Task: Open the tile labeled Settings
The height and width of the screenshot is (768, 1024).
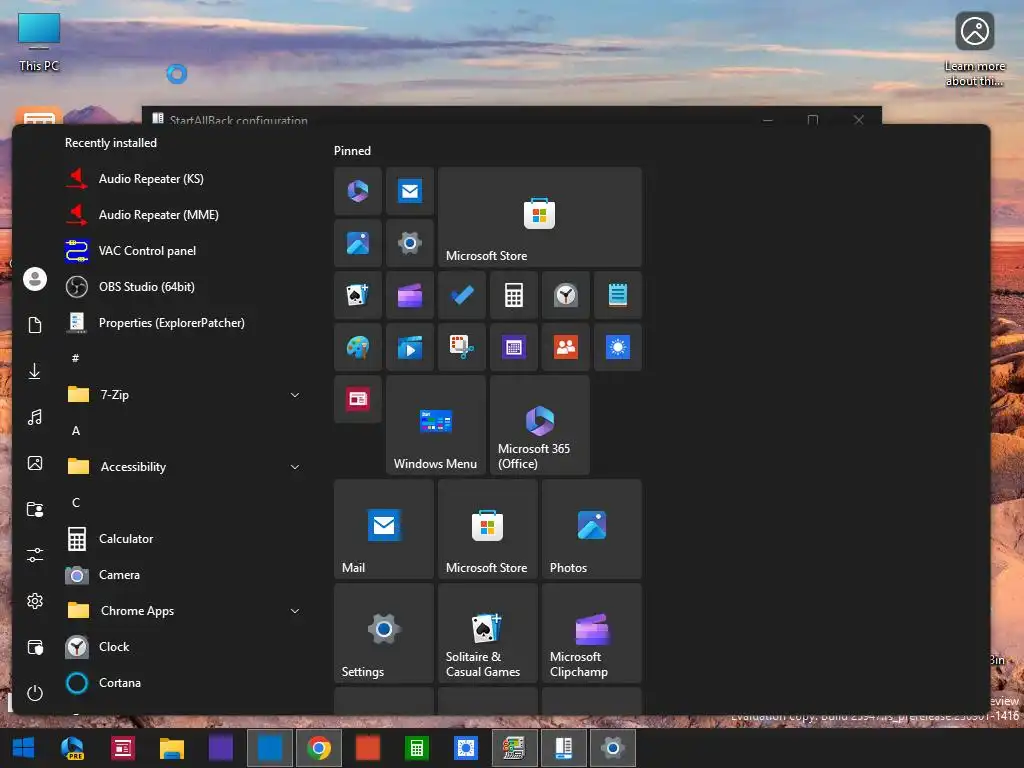Action: (383, 633)
